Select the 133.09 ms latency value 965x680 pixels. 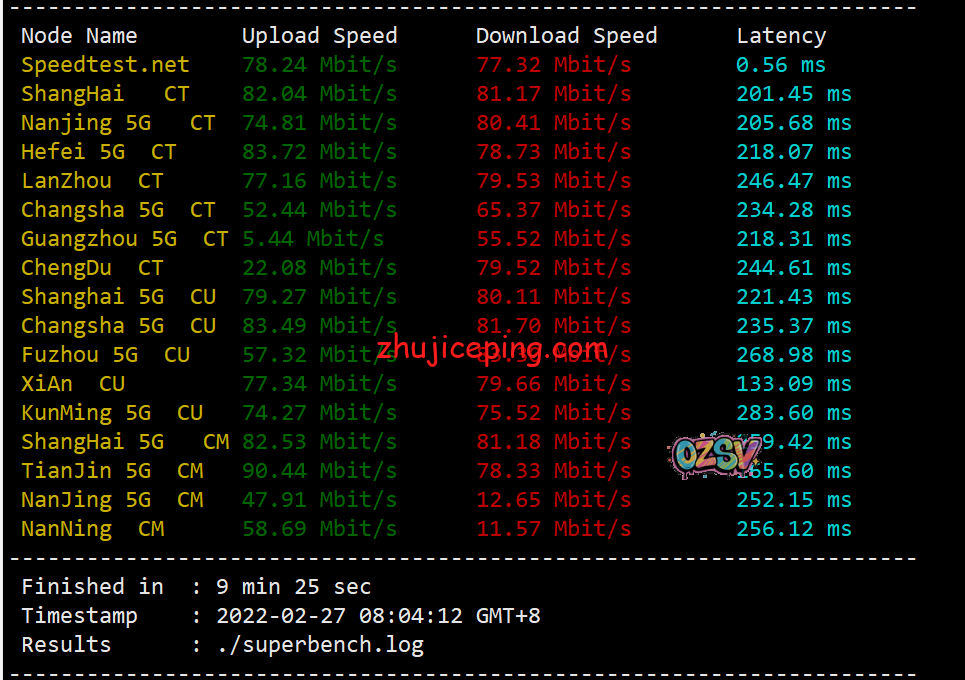[x=794, y=384]
